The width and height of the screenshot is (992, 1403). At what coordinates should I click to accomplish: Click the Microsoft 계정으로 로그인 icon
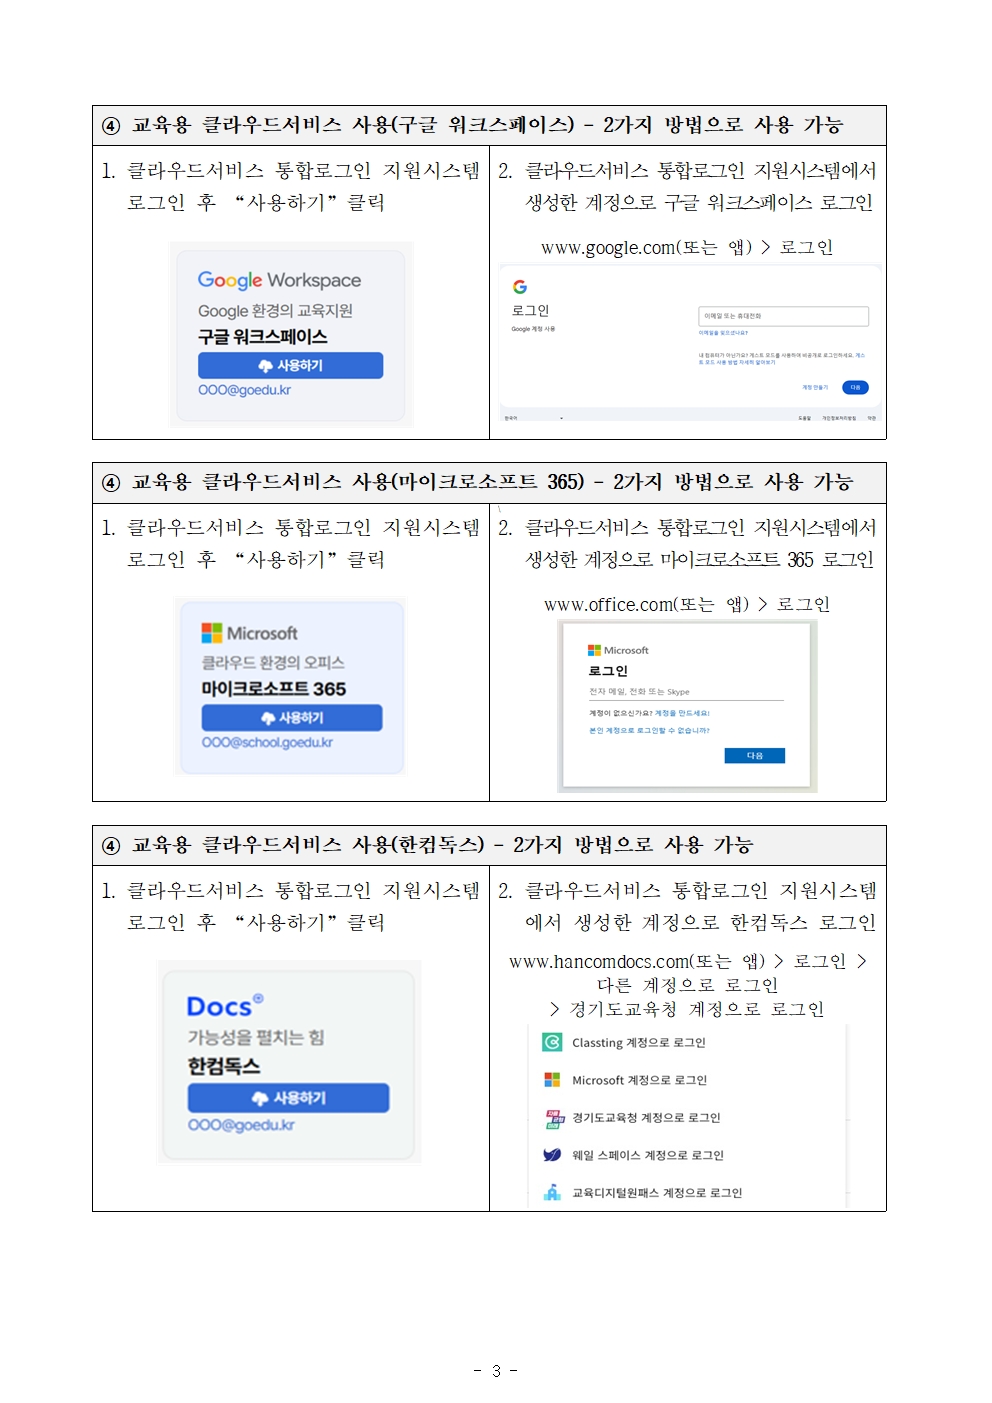coord(552,1080)
